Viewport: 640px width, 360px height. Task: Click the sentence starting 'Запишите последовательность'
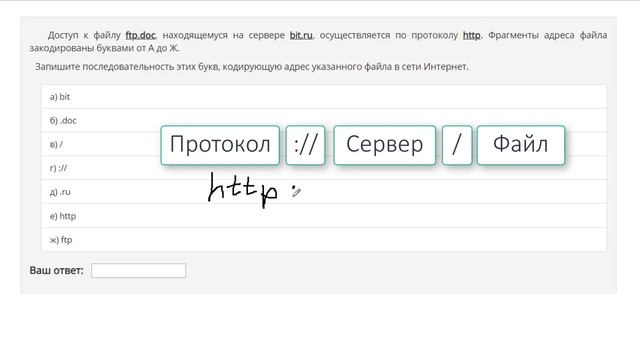click(251, 67)
